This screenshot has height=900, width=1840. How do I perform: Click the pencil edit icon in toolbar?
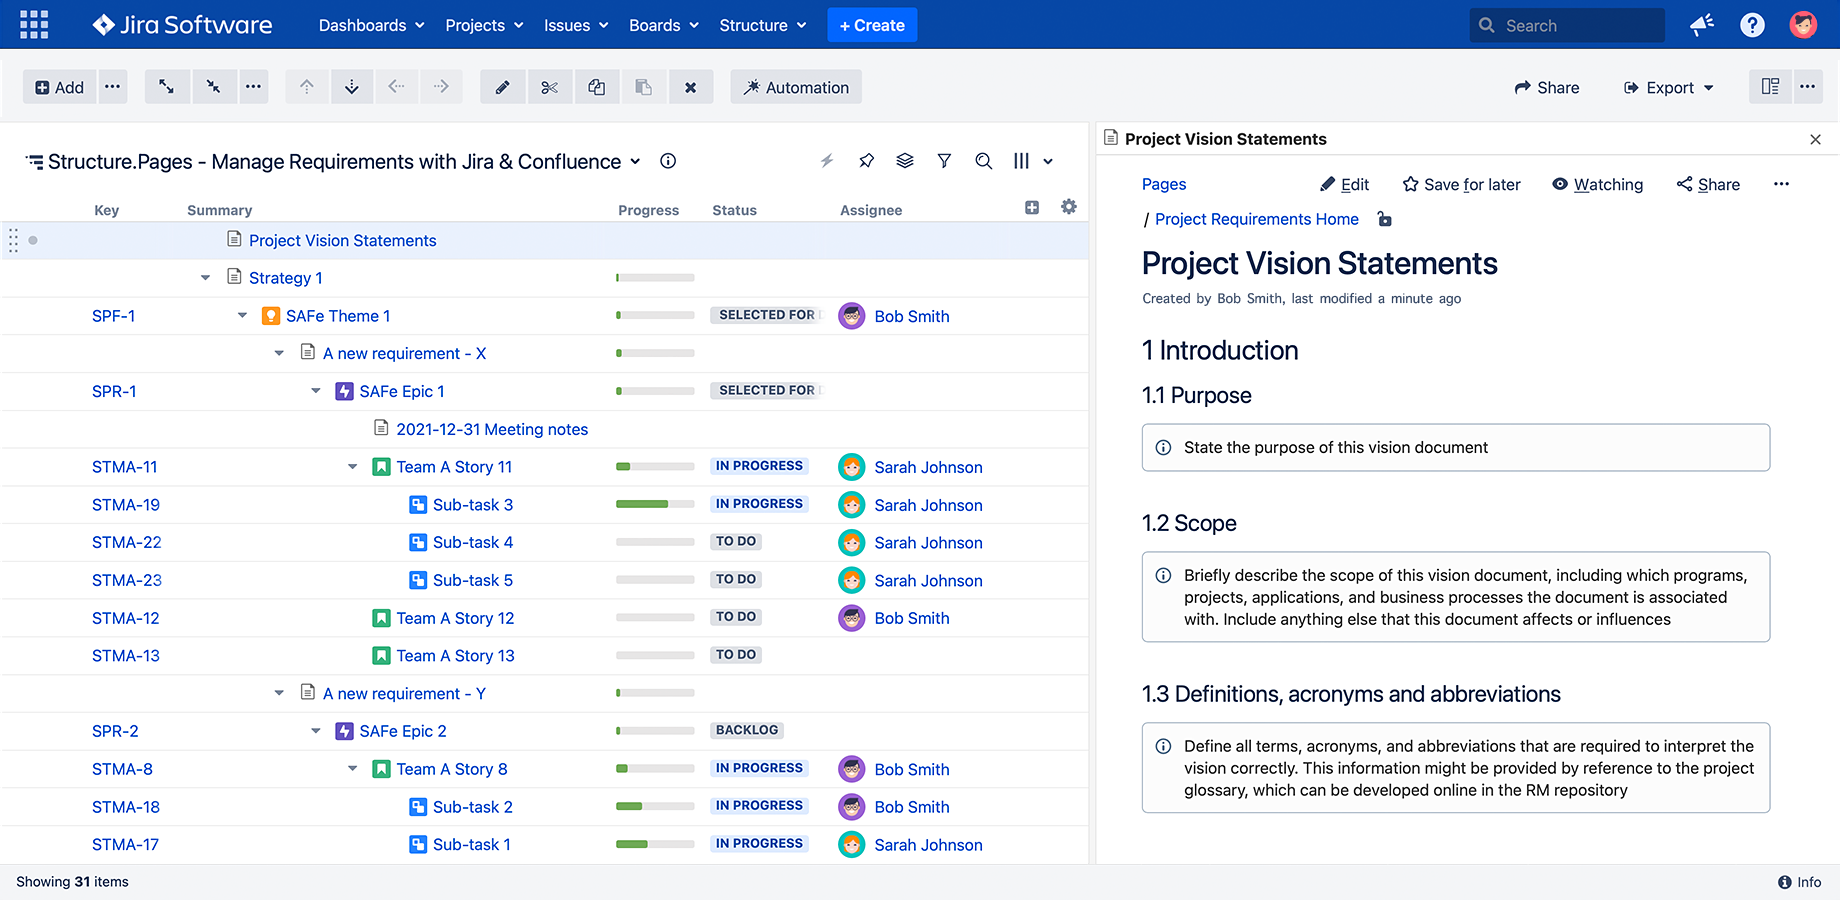coord(503,87)
